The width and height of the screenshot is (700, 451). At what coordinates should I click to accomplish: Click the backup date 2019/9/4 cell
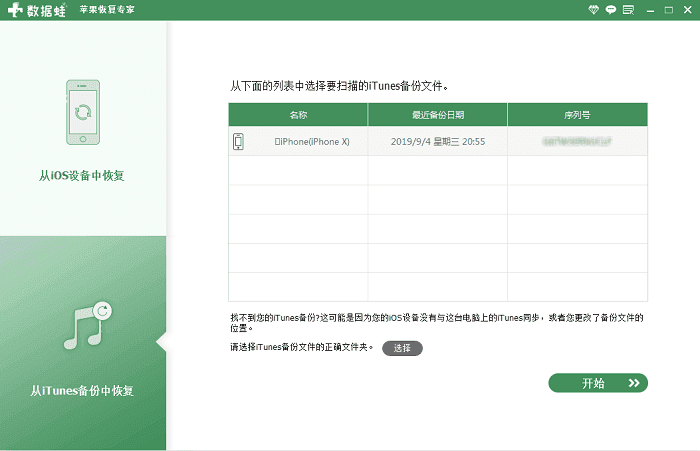tap(437, 142)
